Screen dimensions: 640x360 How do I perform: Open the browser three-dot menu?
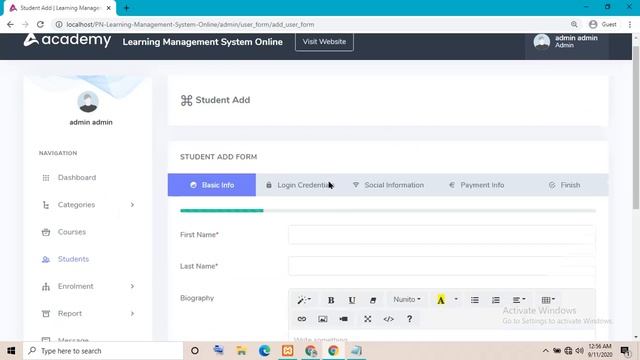pos(630,24)
